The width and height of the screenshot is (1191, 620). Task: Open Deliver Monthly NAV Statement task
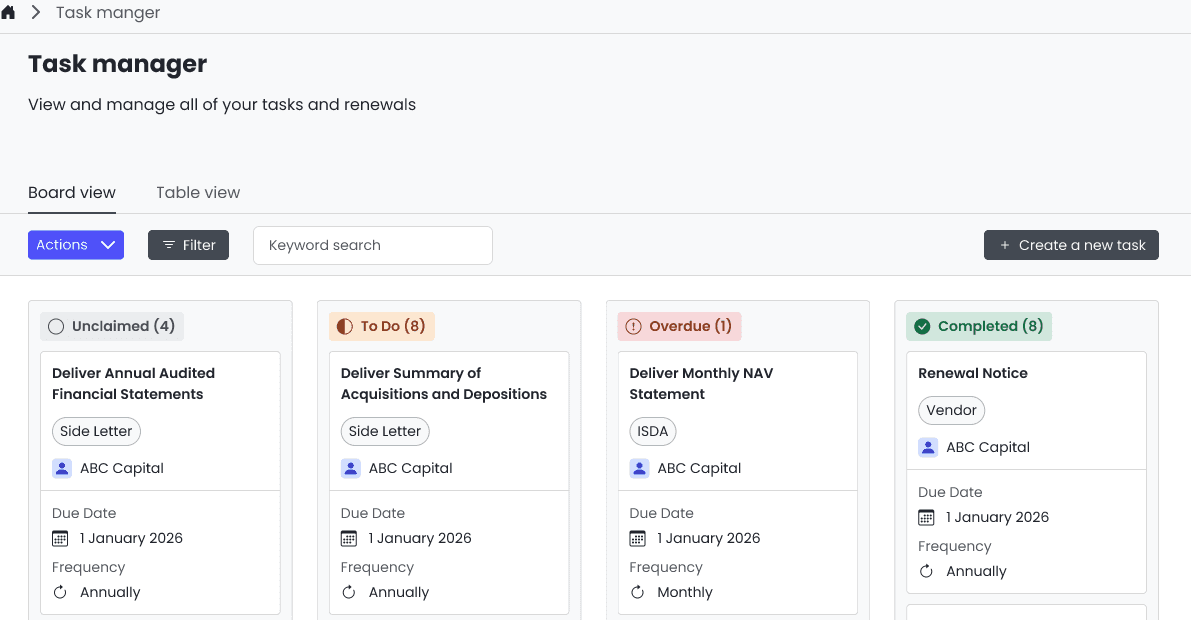[x=701, y=384]
